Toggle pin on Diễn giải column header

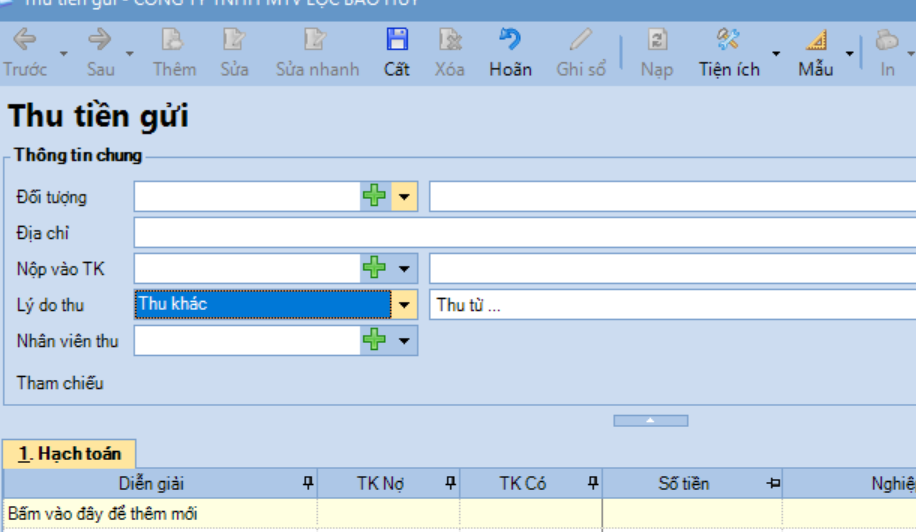pyautogui.click(x=308, y=484)
